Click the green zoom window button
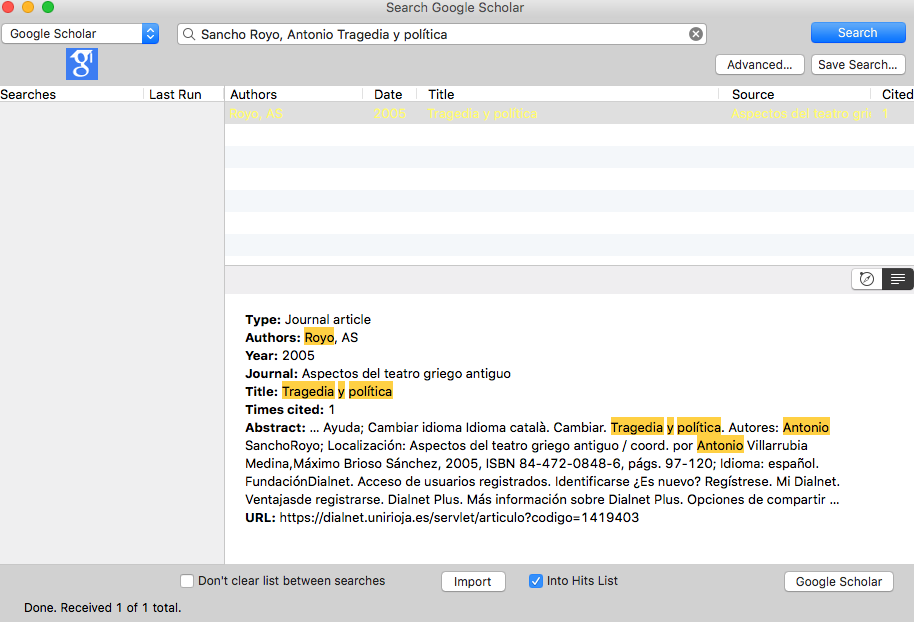This screenshot has width=914, height=622. click(48, 7)
